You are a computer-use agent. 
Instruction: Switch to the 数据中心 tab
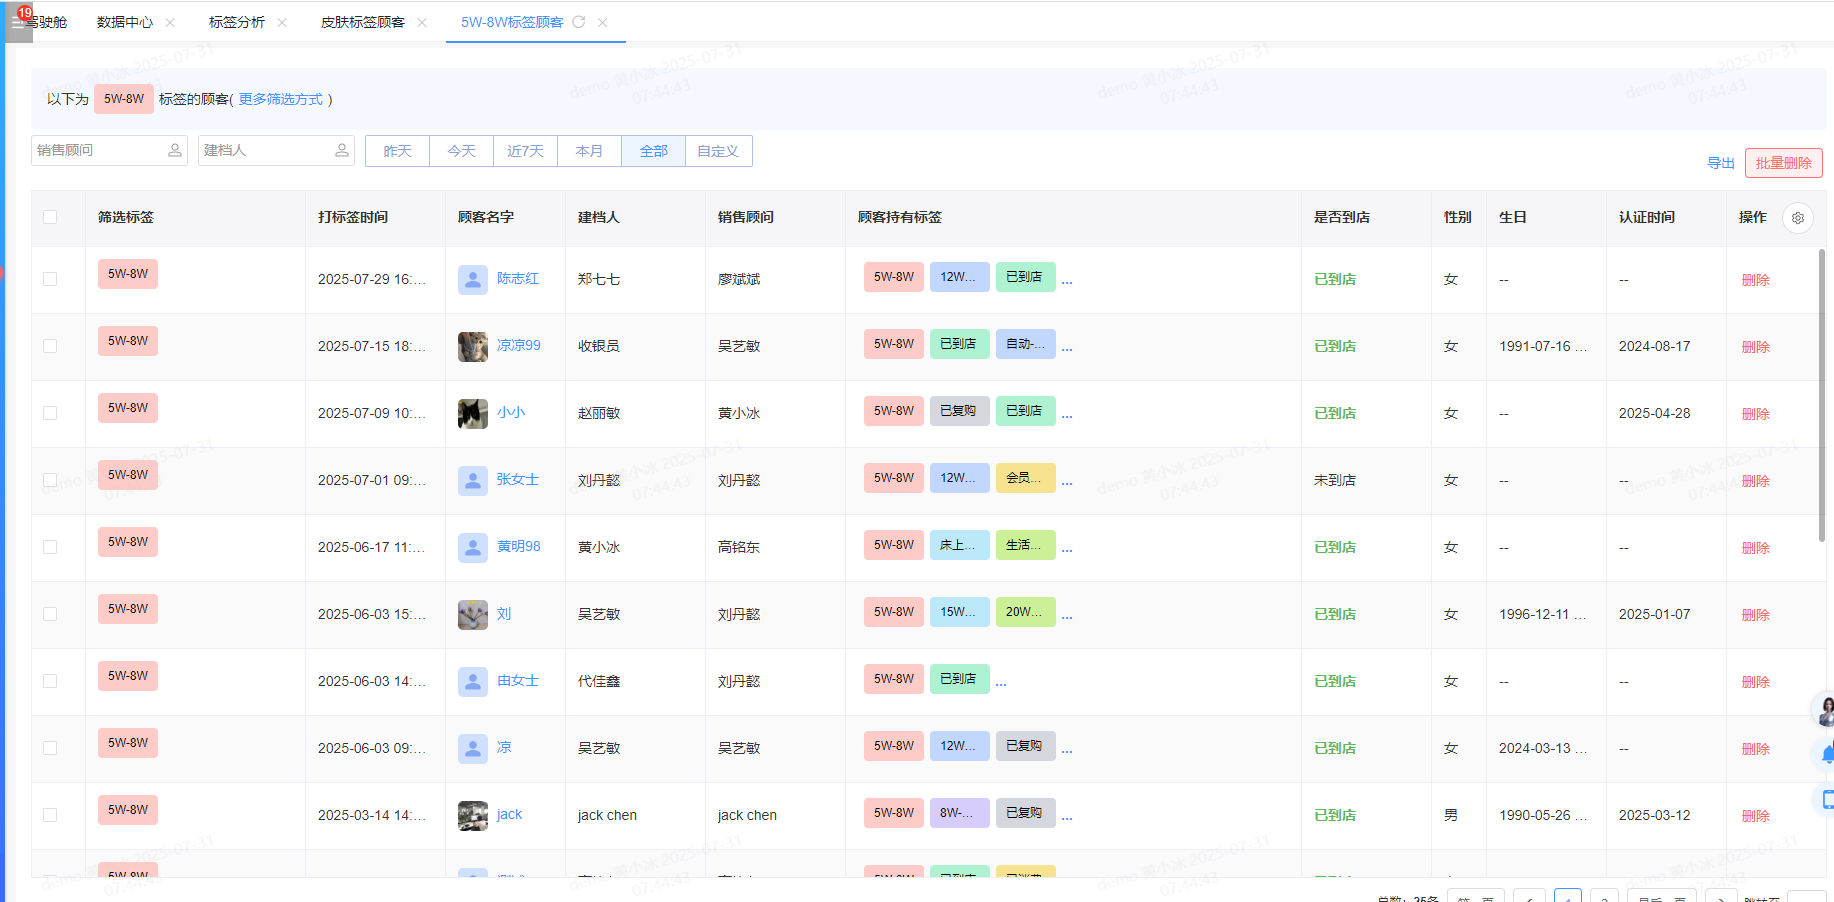[128, 22]
